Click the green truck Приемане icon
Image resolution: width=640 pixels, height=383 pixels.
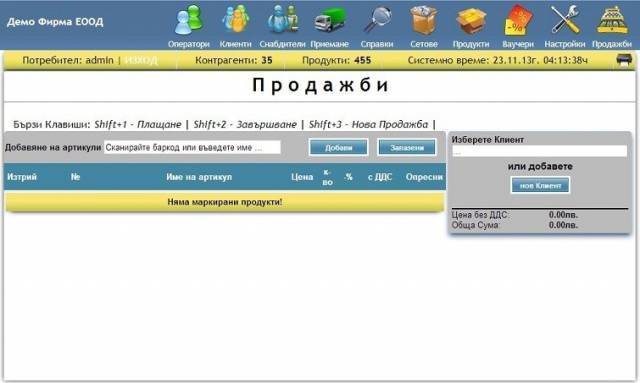pos(330,21)
